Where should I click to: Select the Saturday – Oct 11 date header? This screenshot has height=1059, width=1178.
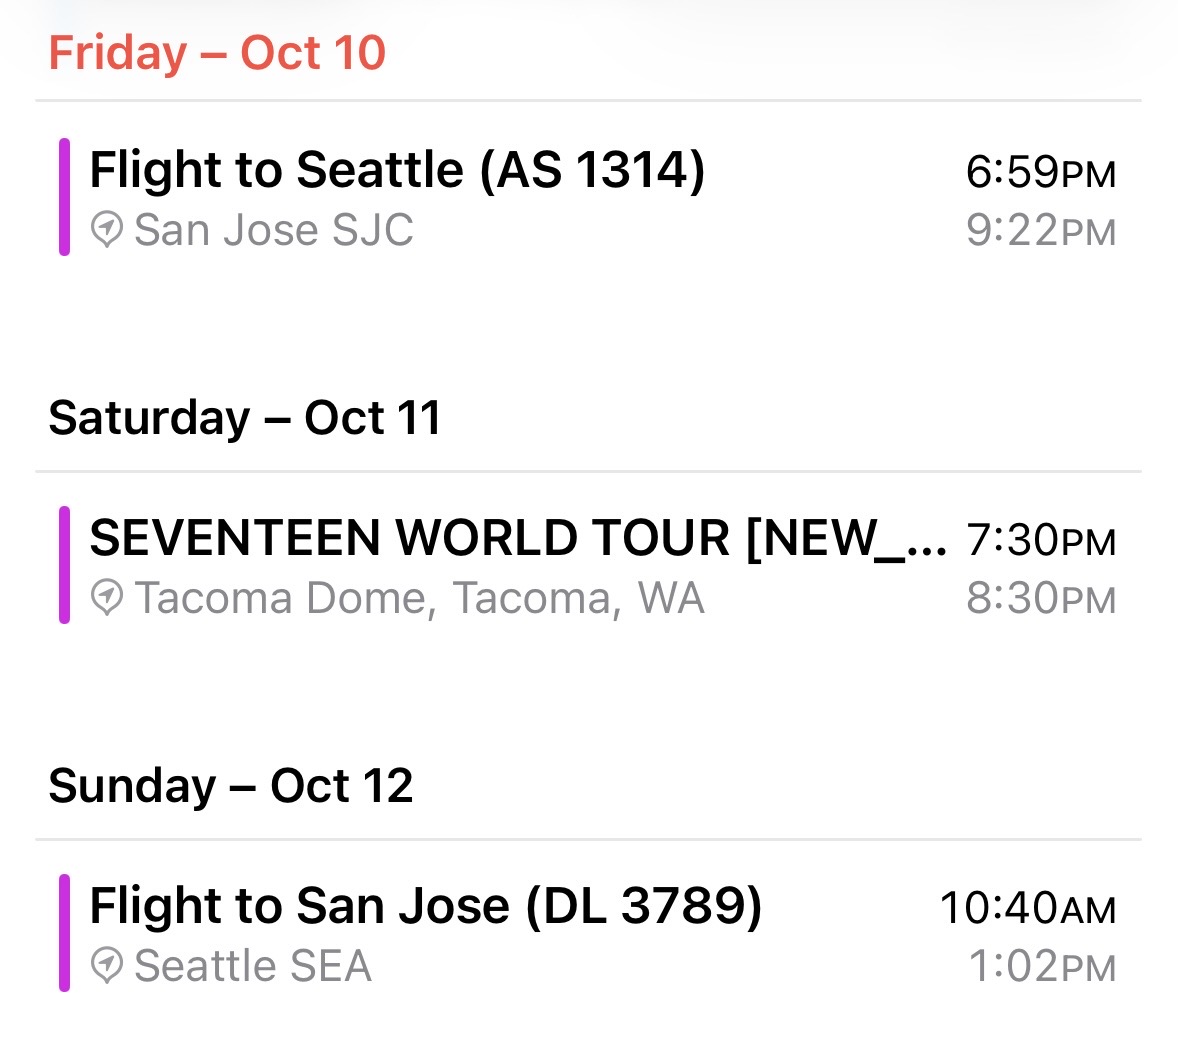[x=245, y=418]
